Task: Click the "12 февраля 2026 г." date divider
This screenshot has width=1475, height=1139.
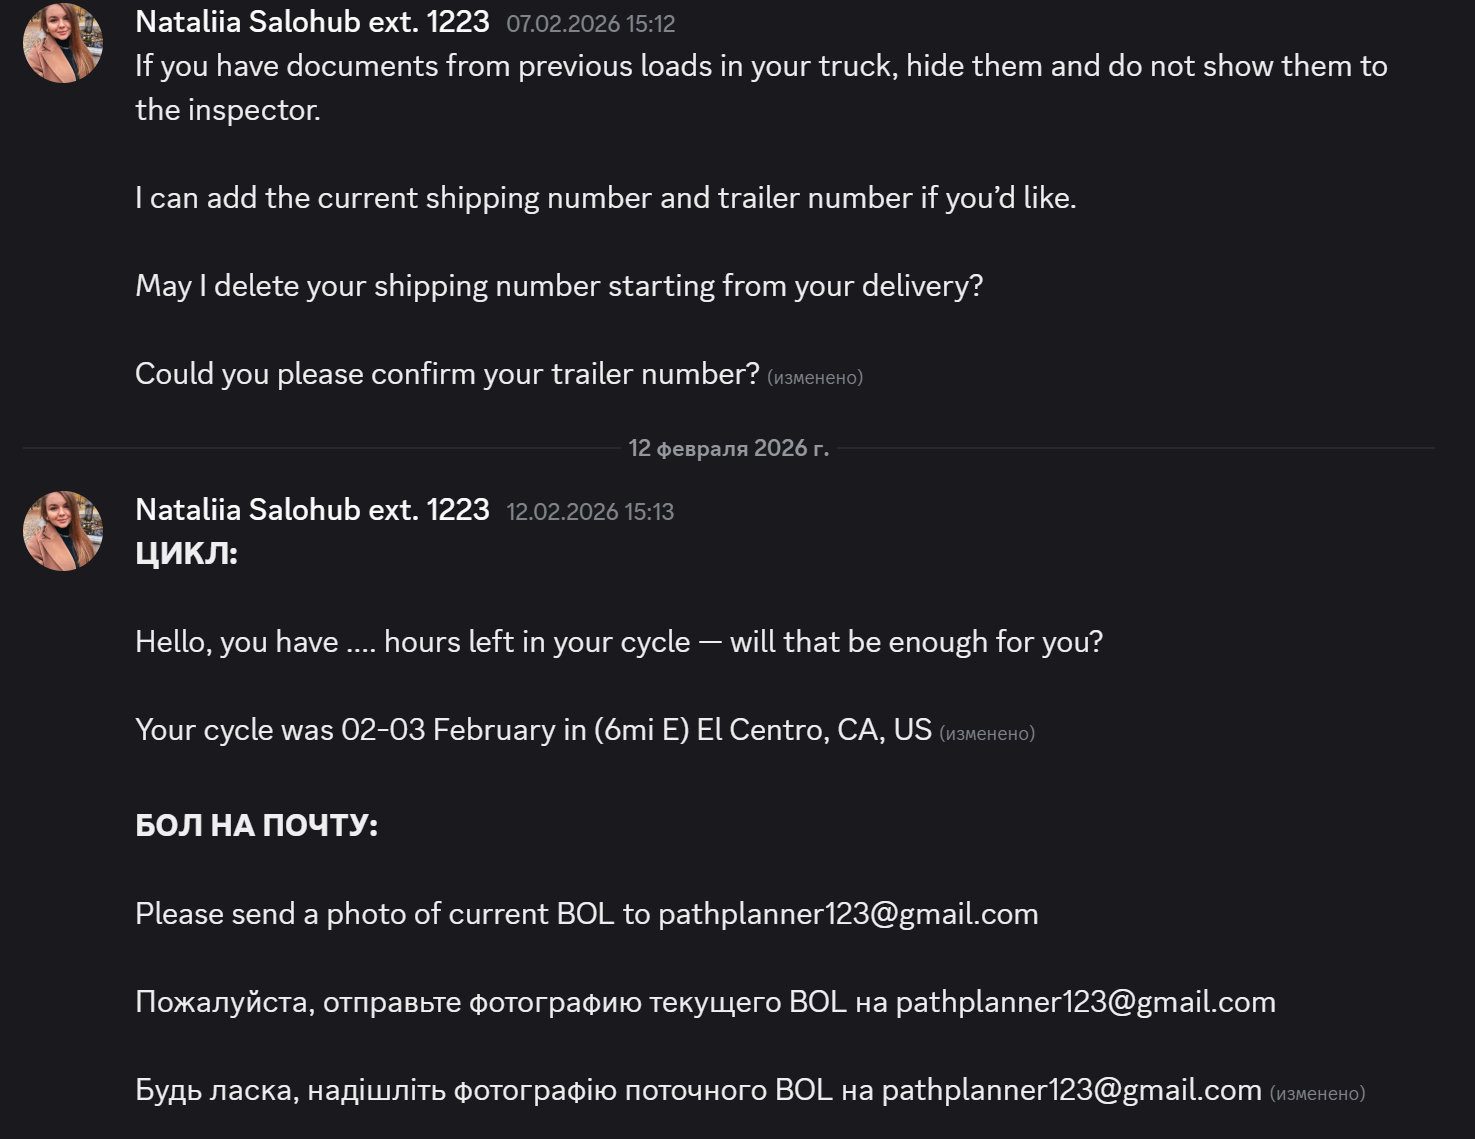Action: [728, 448]
